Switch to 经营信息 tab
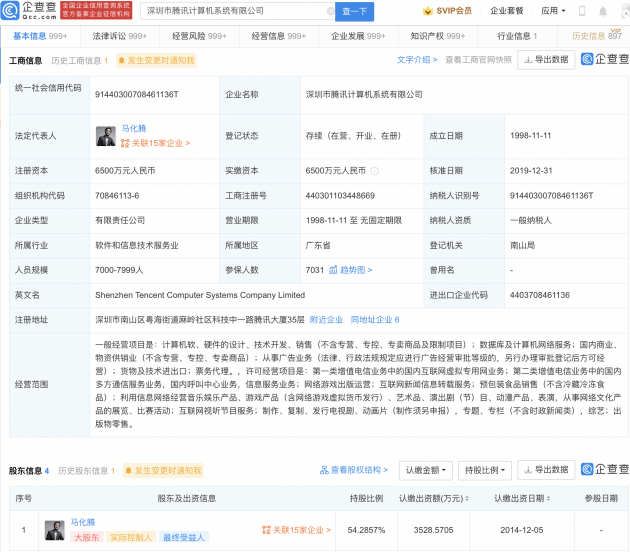The height and width of the screenshot is (552, 630). [x=278, y=36]
